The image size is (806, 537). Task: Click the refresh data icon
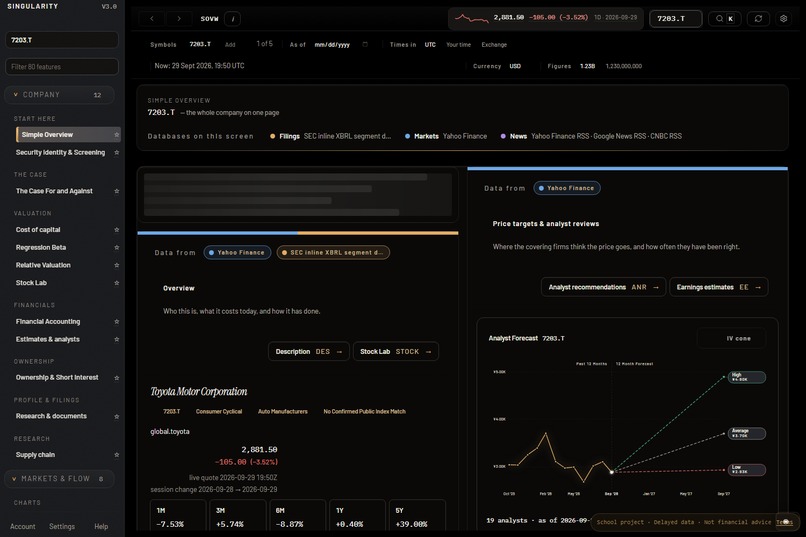[x=758, y=18]
